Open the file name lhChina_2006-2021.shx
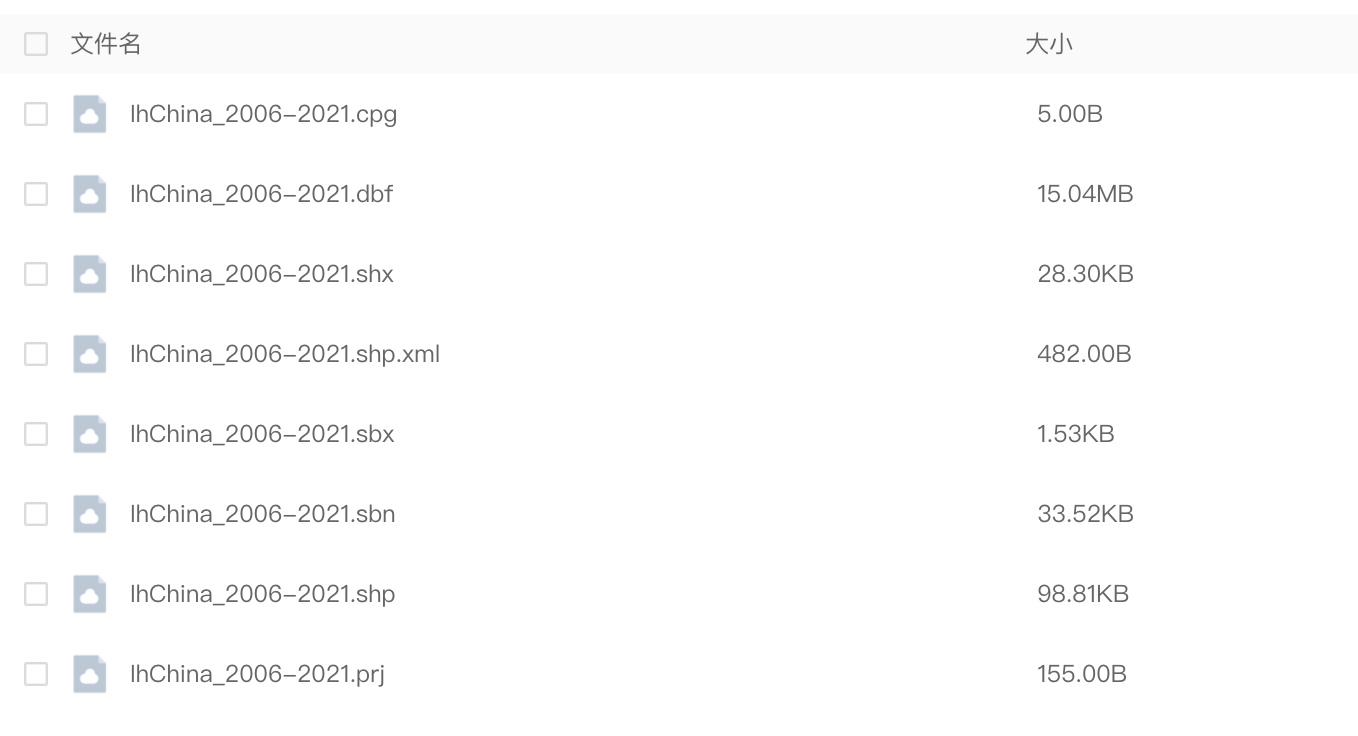 coord(262,274)
